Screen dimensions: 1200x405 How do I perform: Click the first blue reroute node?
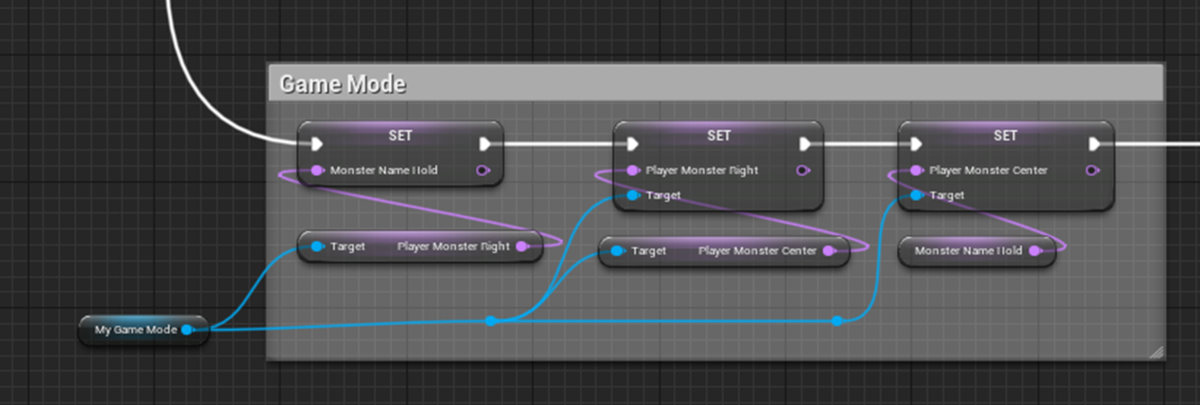491,321
